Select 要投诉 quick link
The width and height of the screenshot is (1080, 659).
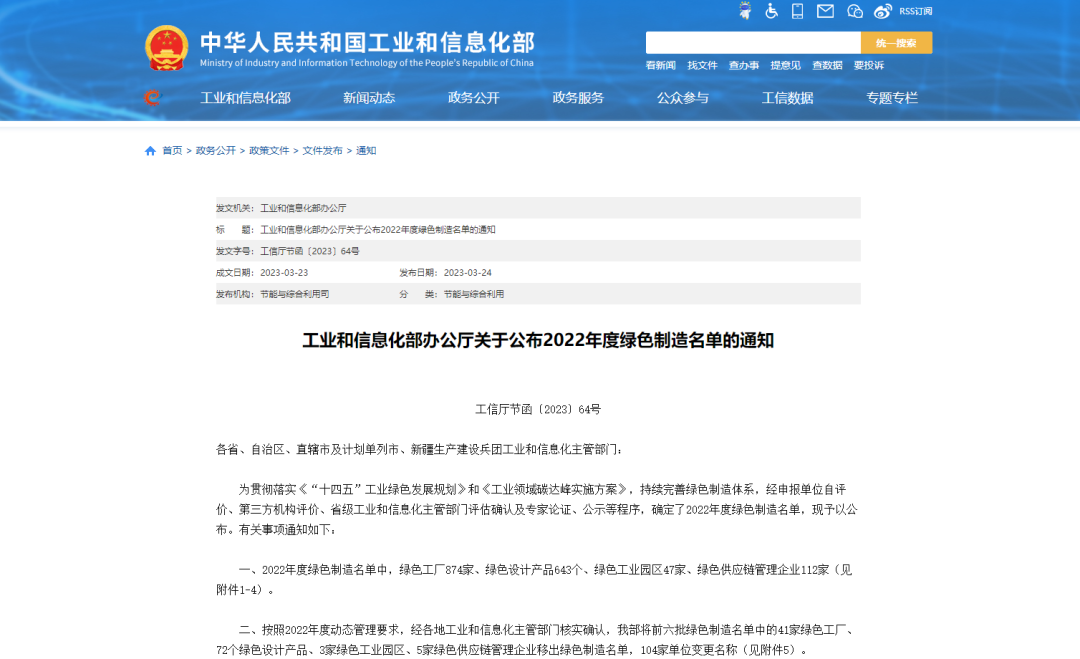(869, 65)
